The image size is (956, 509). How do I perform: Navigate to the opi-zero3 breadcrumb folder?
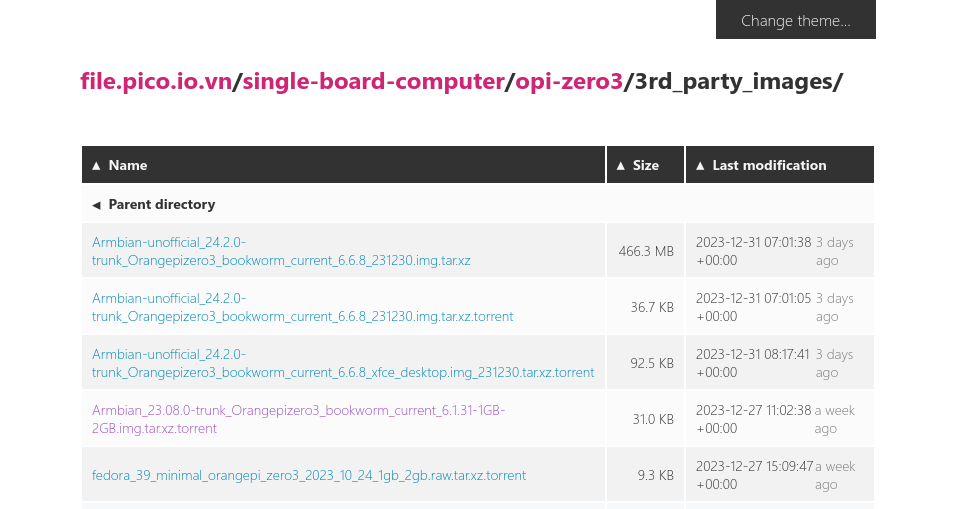(569, 82)
